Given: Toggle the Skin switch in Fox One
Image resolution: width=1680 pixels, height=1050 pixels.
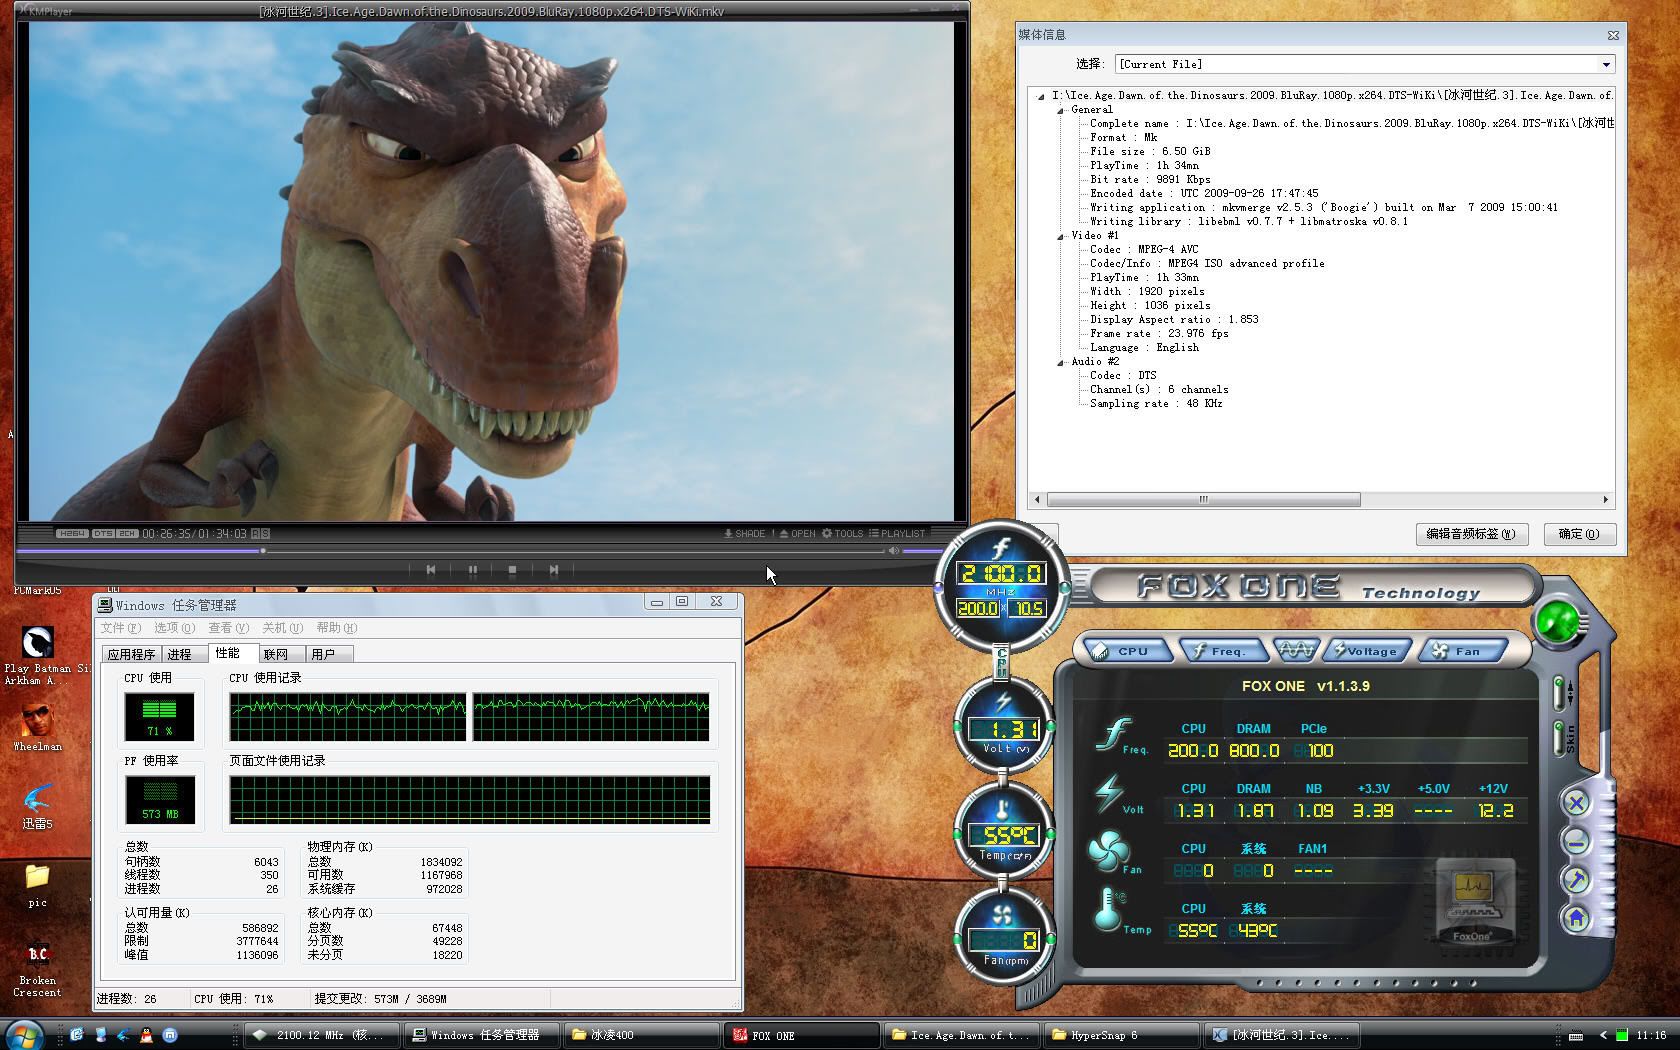Looking at the screenshot, I should [1558, 737].
